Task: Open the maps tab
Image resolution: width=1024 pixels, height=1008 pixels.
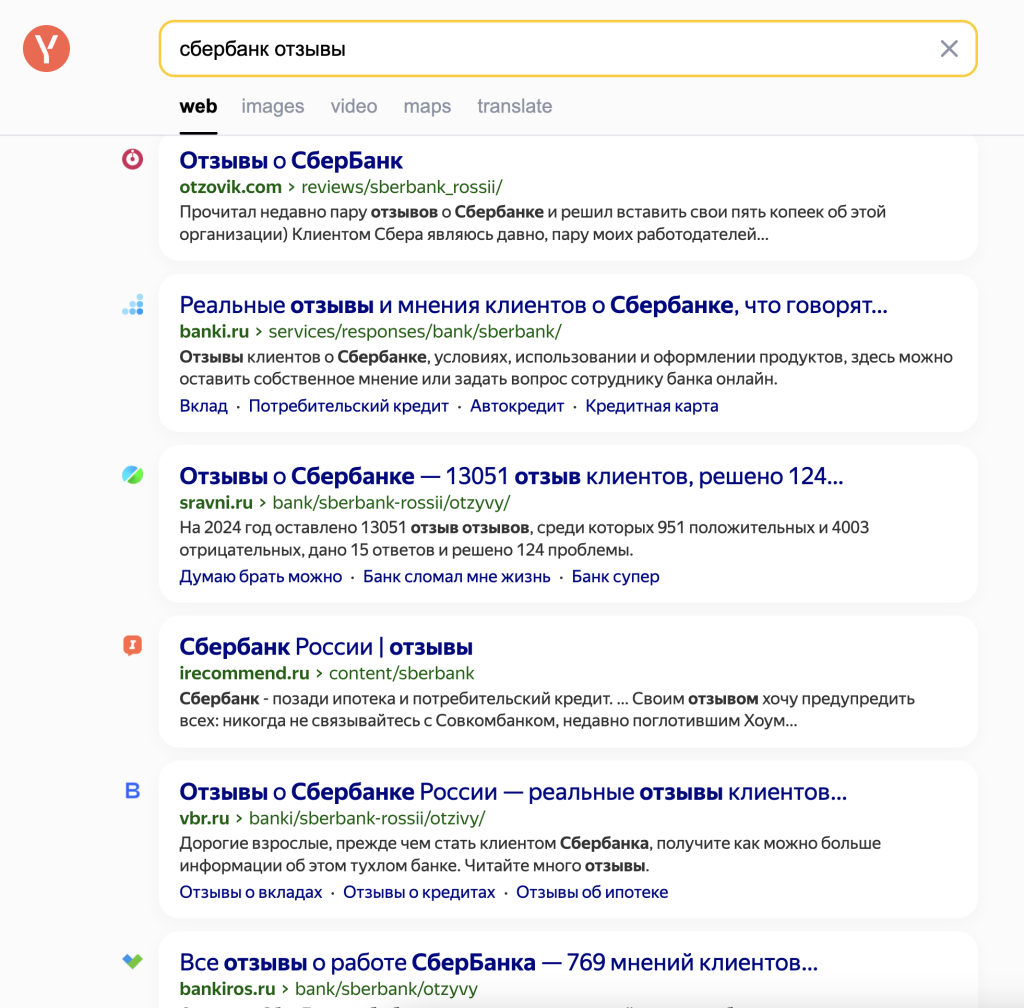Action: [427, 106]
